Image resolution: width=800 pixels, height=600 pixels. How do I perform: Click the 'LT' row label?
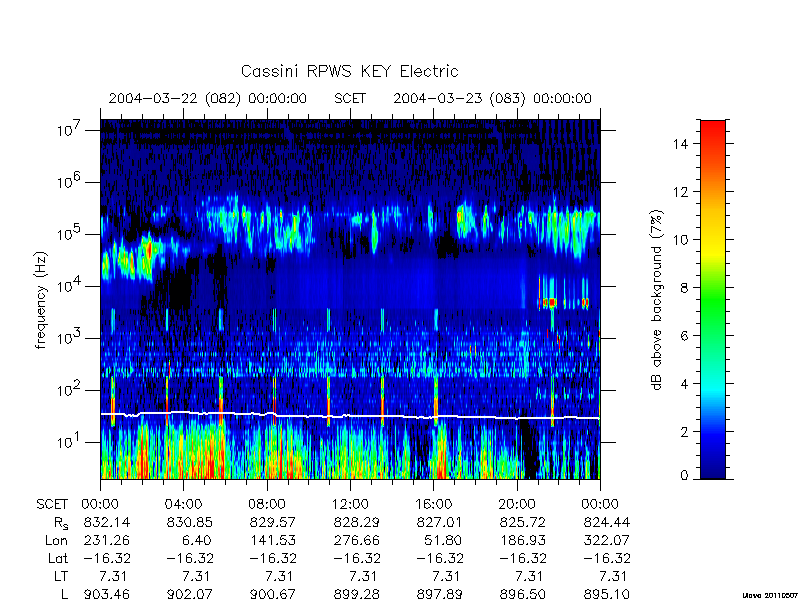pos(61,576)
